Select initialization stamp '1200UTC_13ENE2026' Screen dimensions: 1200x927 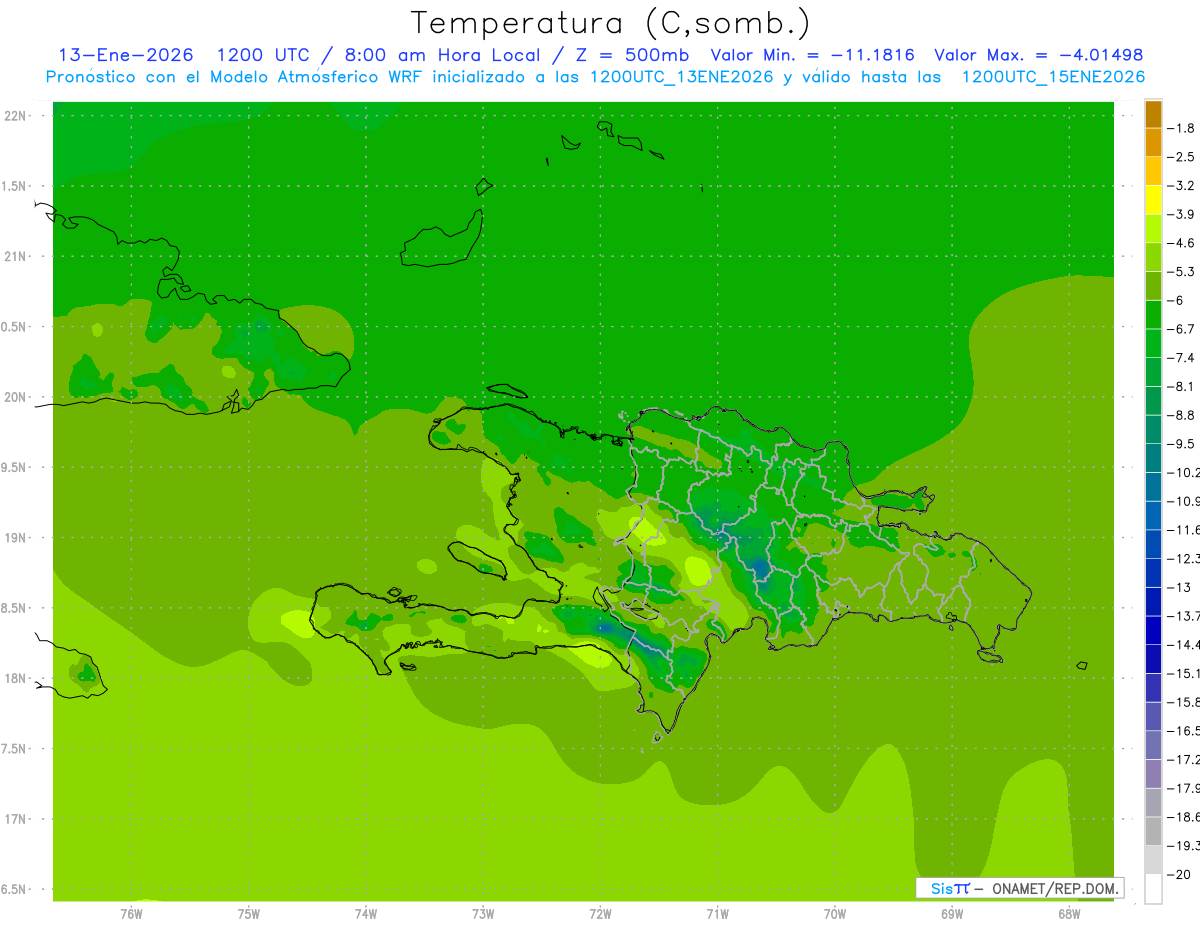coord(681,77)
